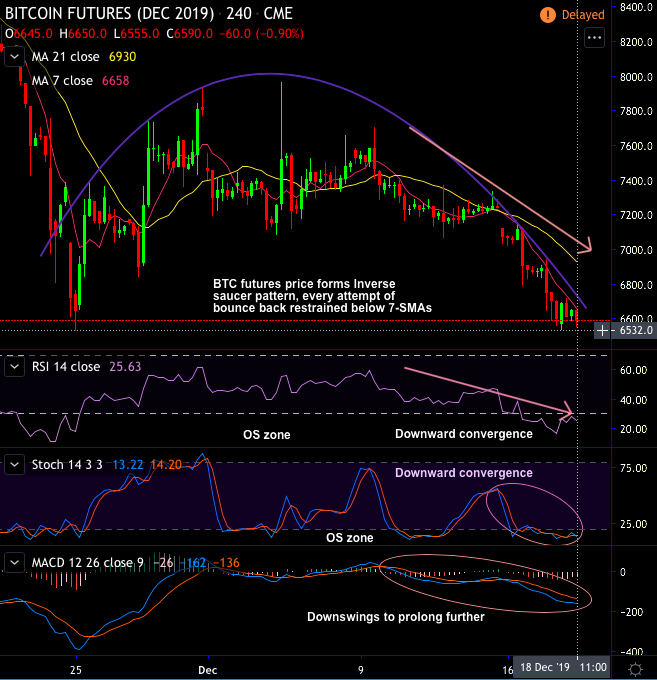Click the Dec label on the time axis
This screenshot has width=657, height=680.
click(208, 670)
